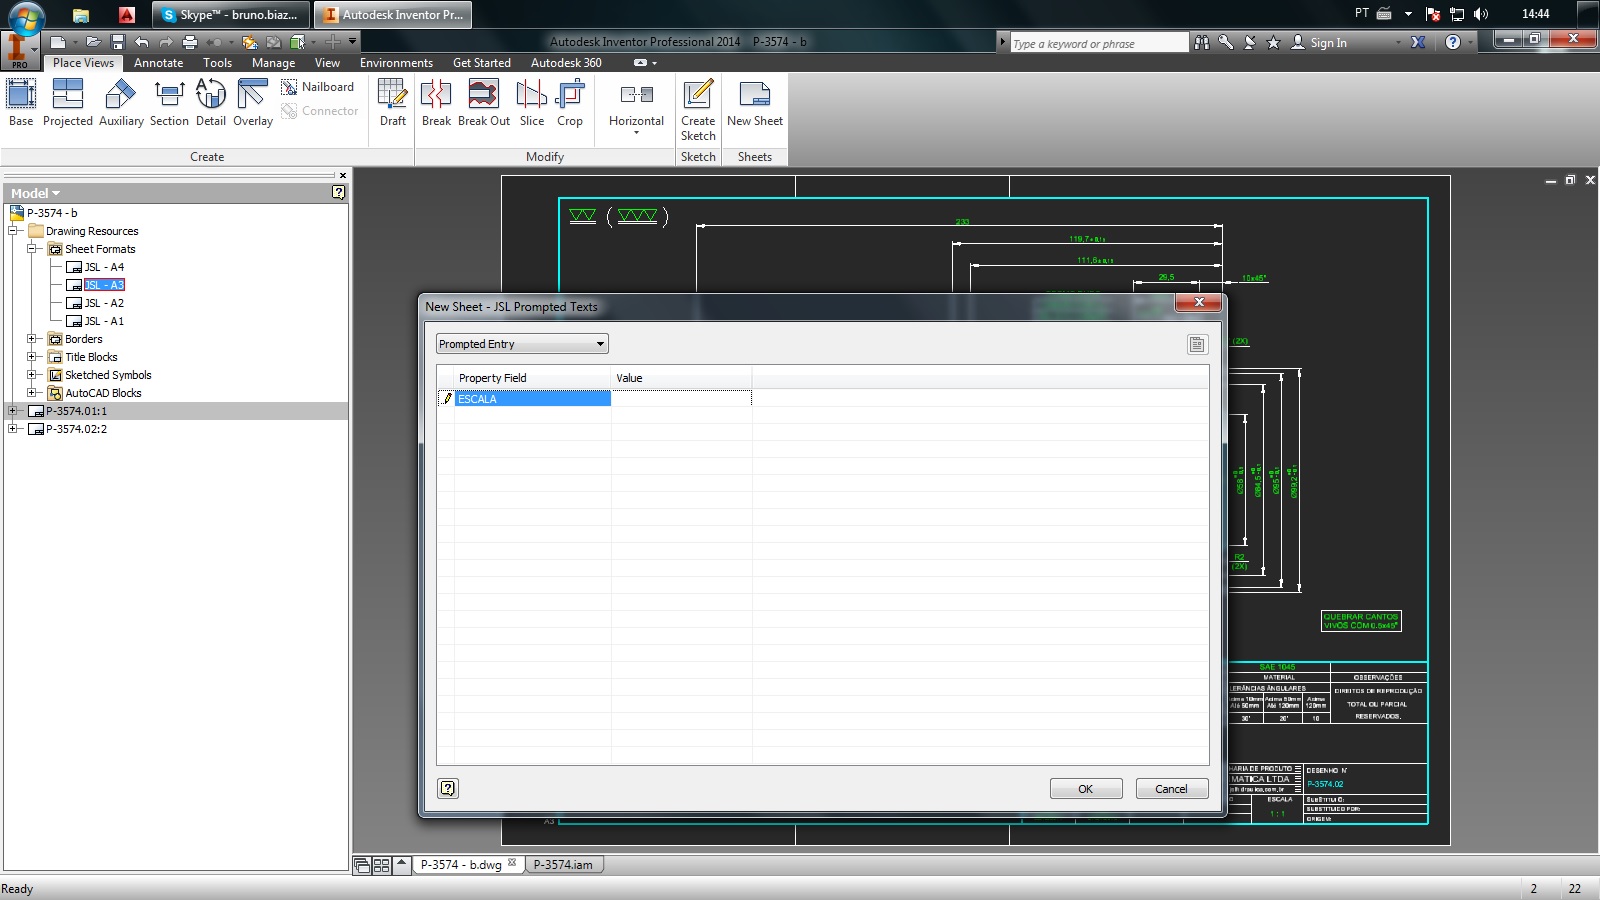
Task: Expand the Title Blocks node
Action: 32,357
